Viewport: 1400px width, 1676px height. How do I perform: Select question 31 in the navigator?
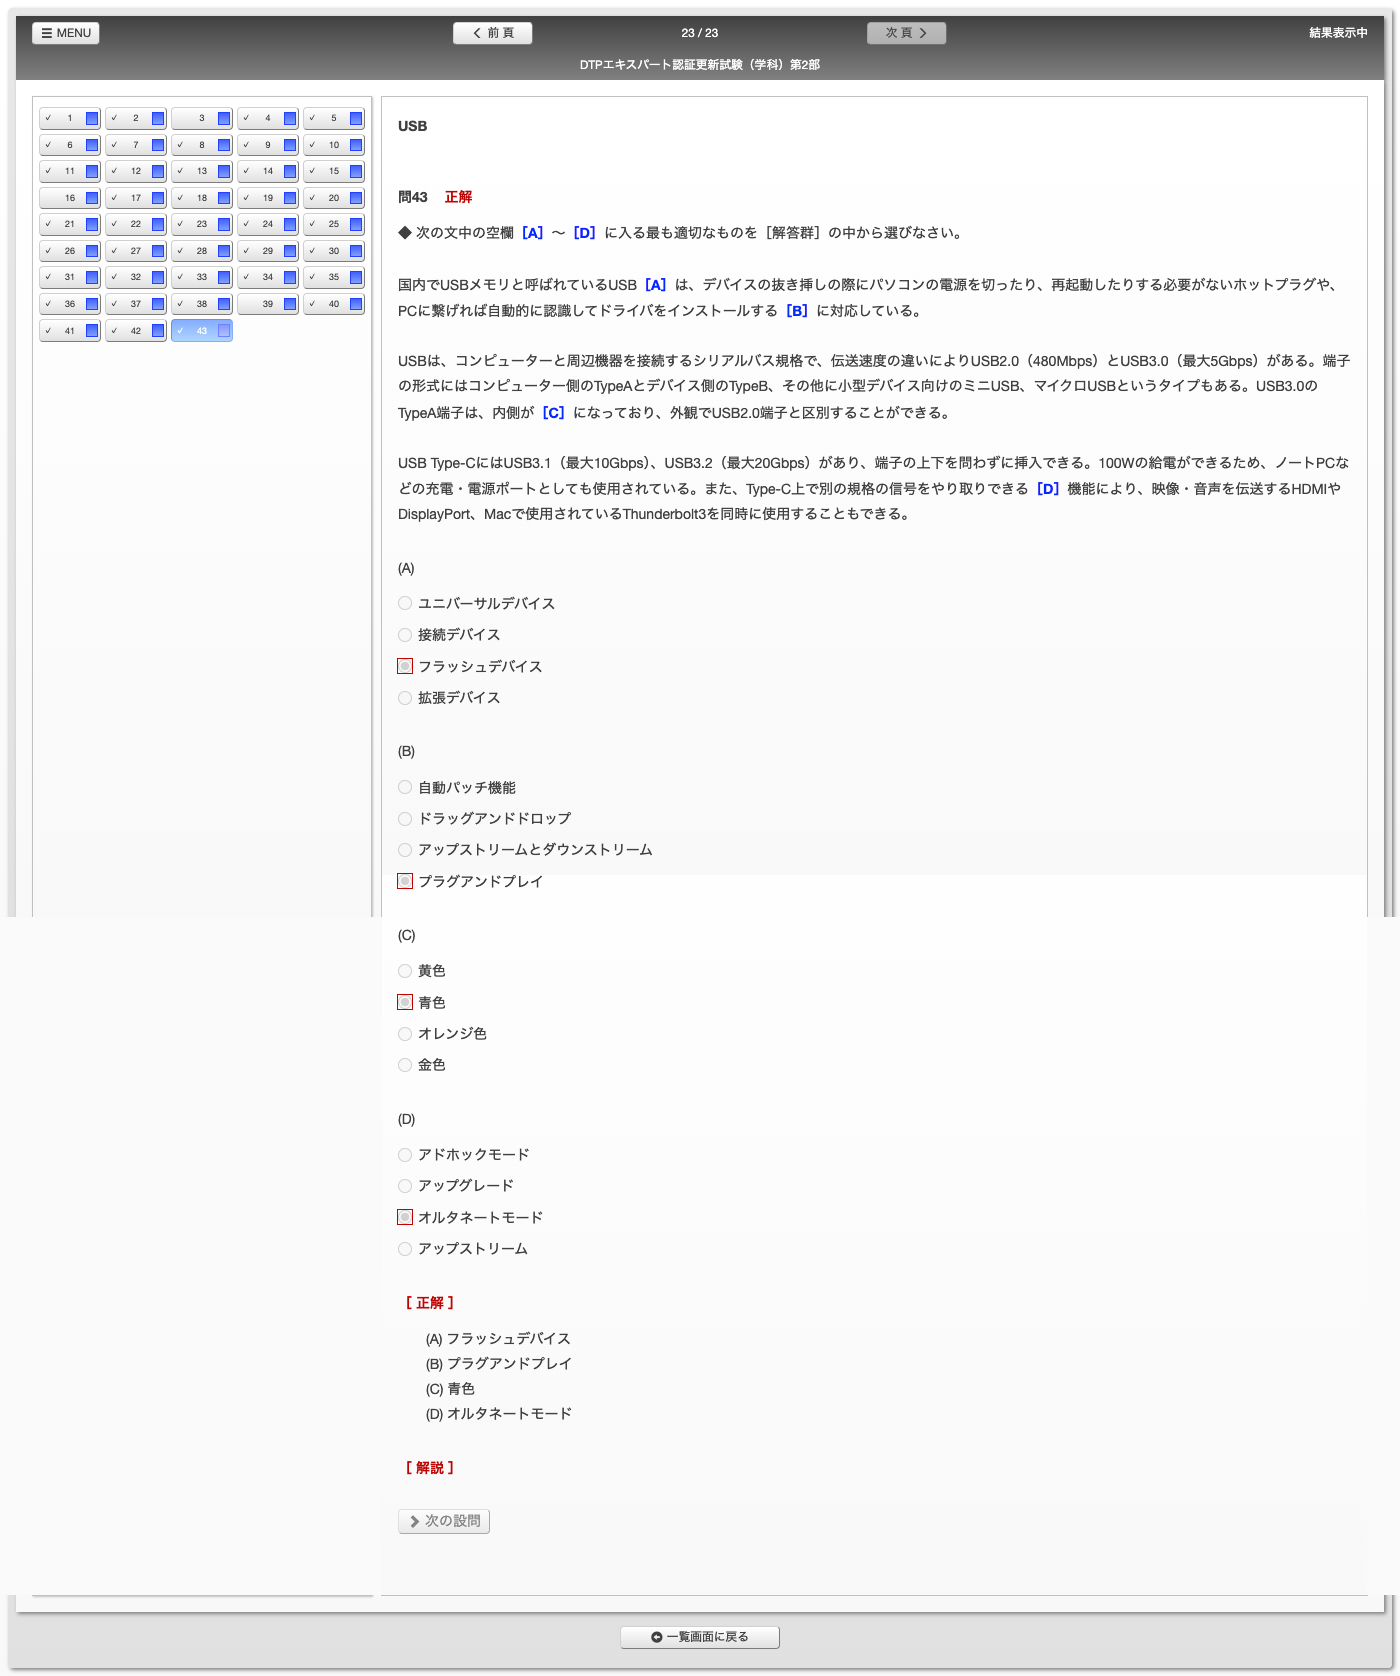(69, 277)
